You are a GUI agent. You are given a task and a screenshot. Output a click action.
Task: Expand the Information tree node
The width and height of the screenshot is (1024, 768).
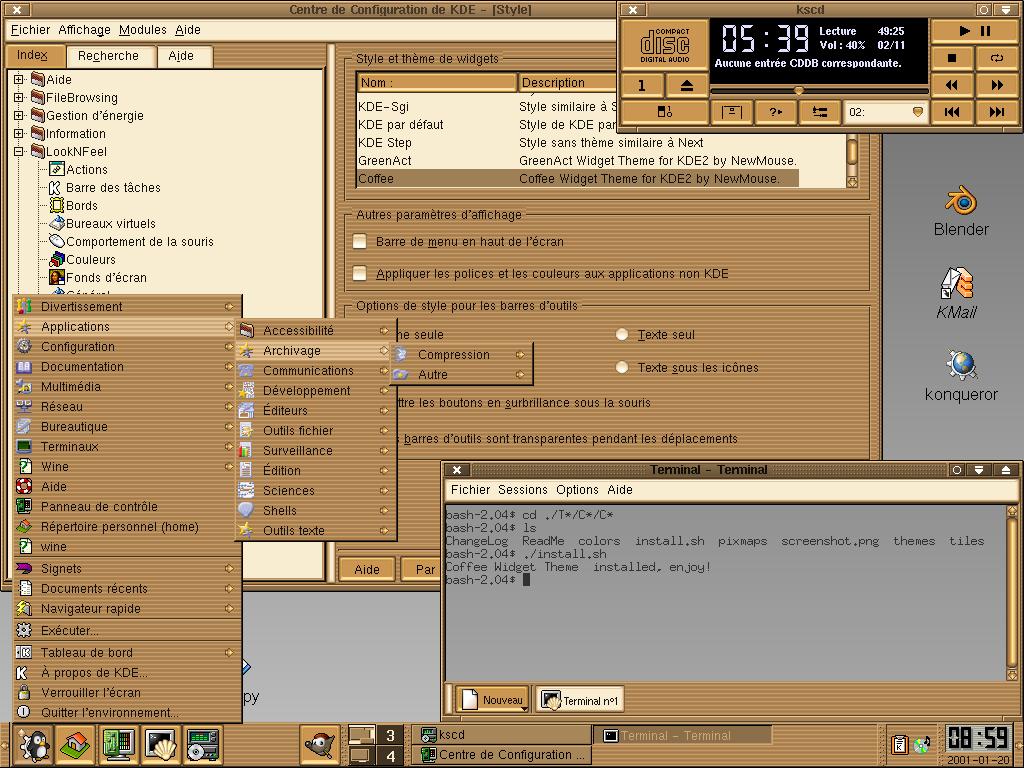pos(18,133)
